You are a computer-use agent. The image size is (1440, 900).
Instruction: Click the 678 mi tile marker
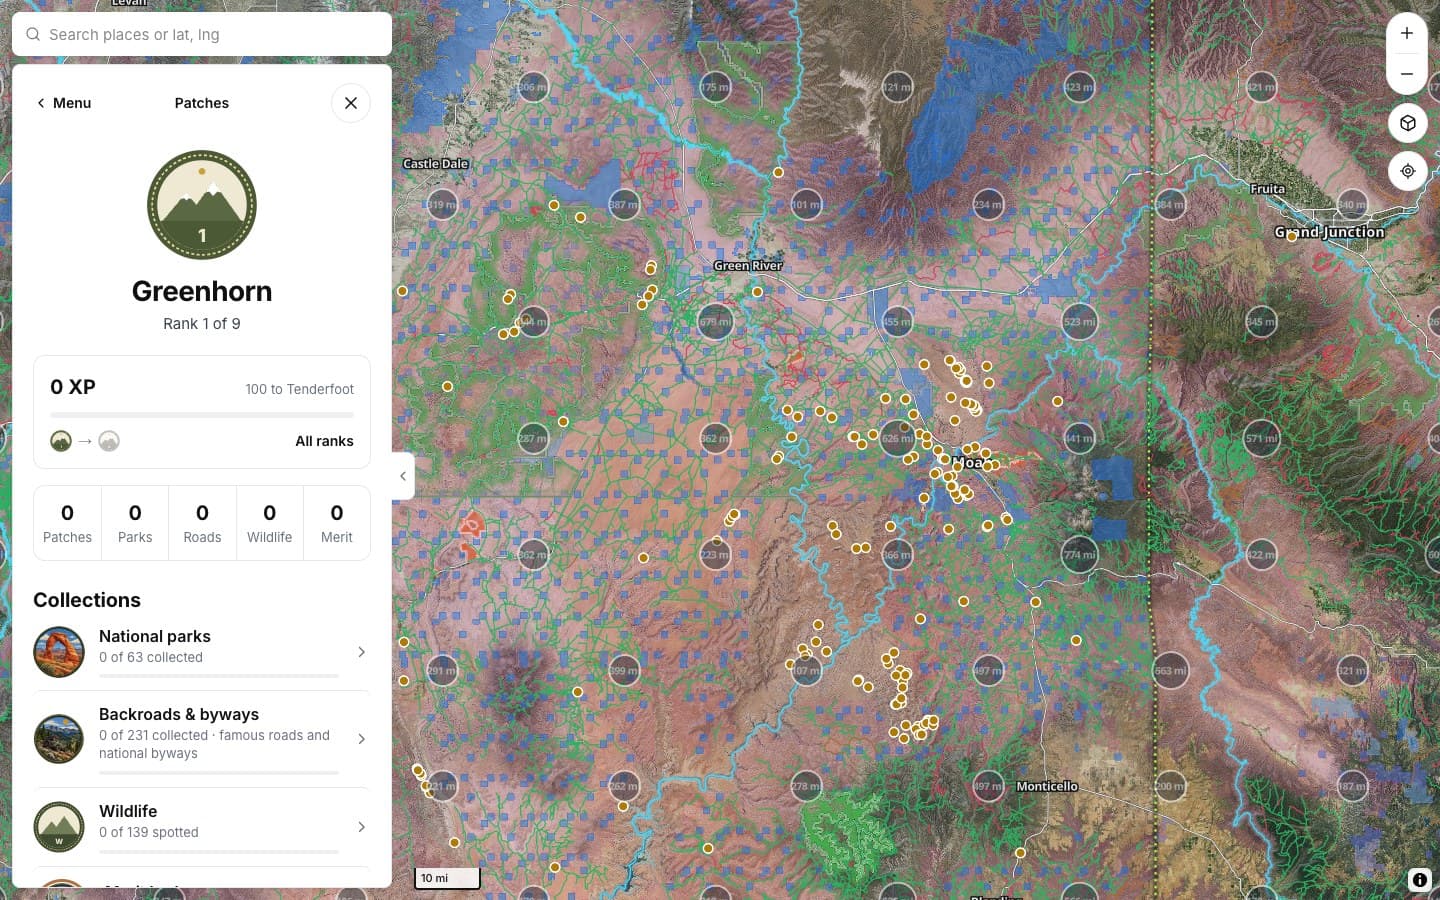[715, 322]
